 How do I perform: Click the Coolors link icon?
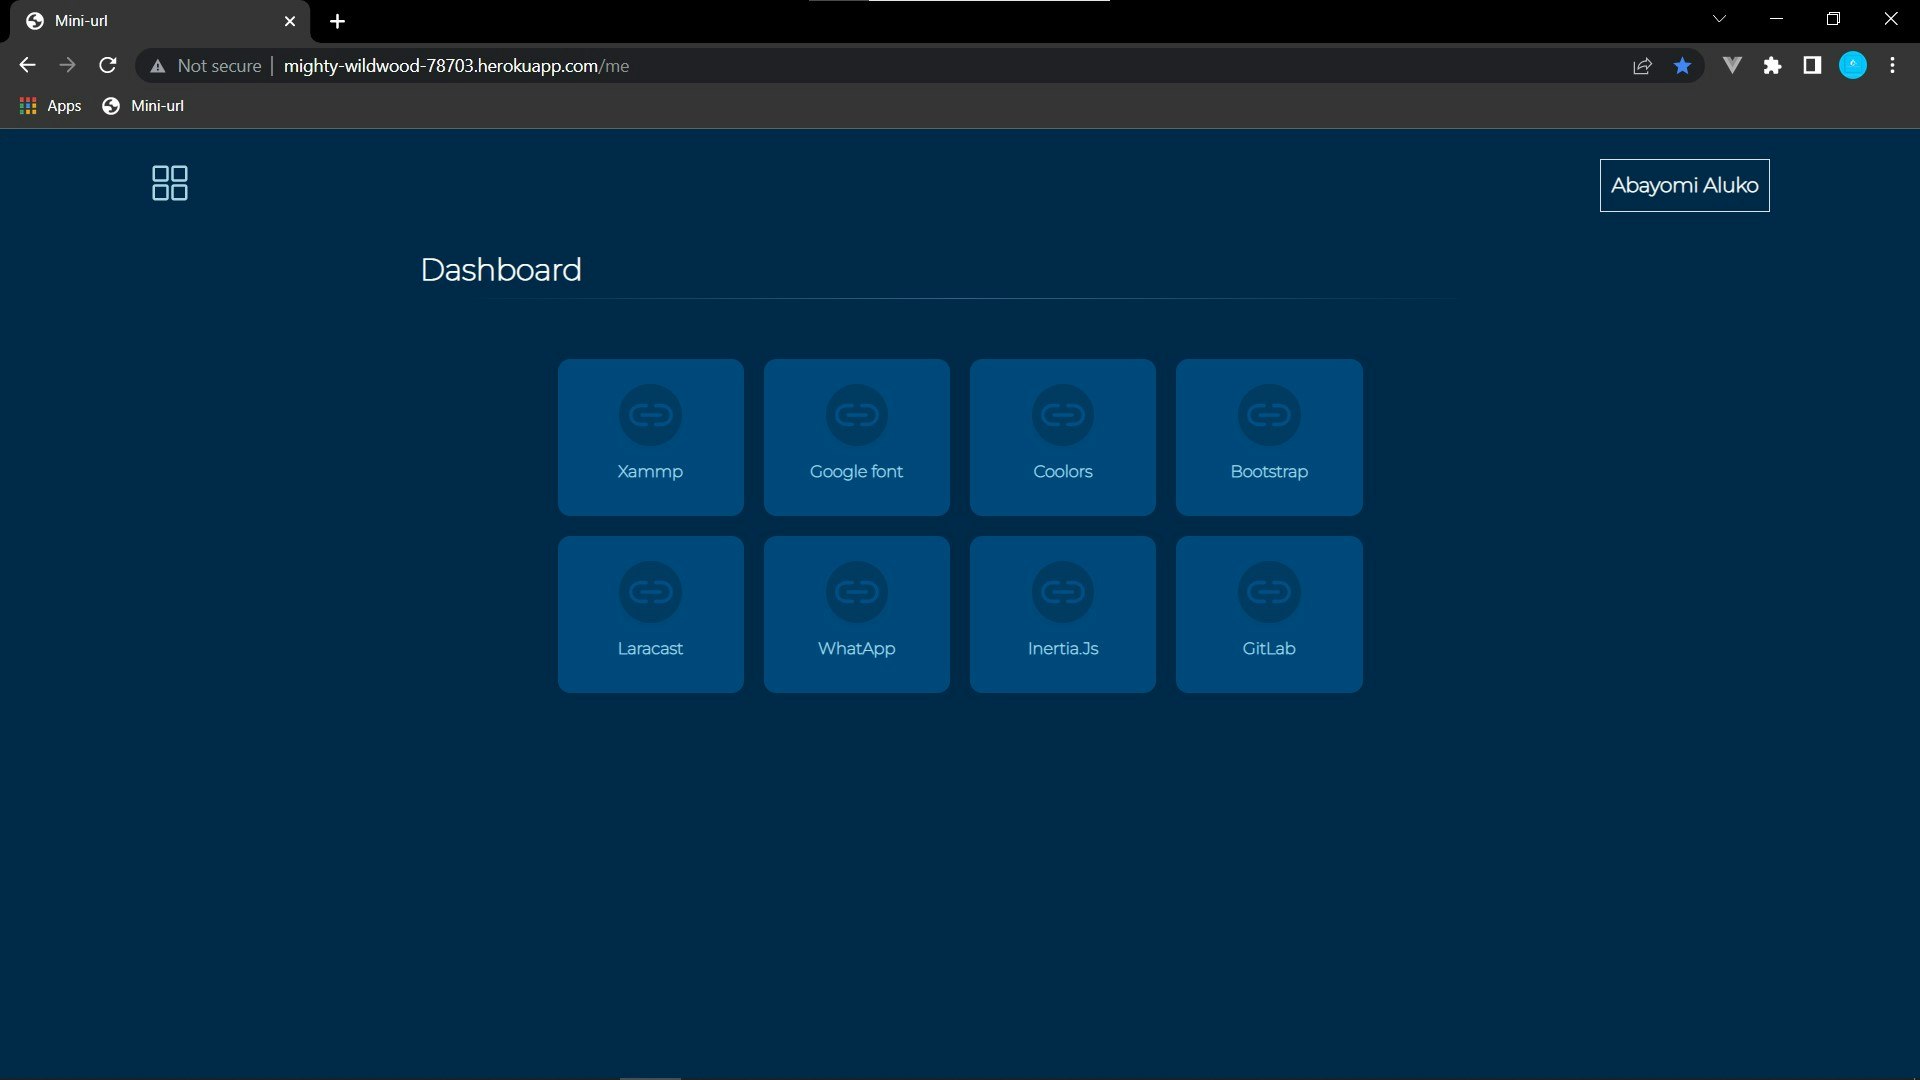click(x=1062, y=414)
